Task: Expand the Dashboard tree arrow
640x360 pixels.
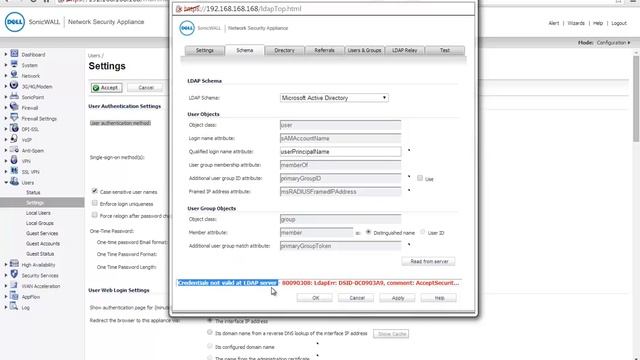Action: pyautogui.click(x=6, y=54)
